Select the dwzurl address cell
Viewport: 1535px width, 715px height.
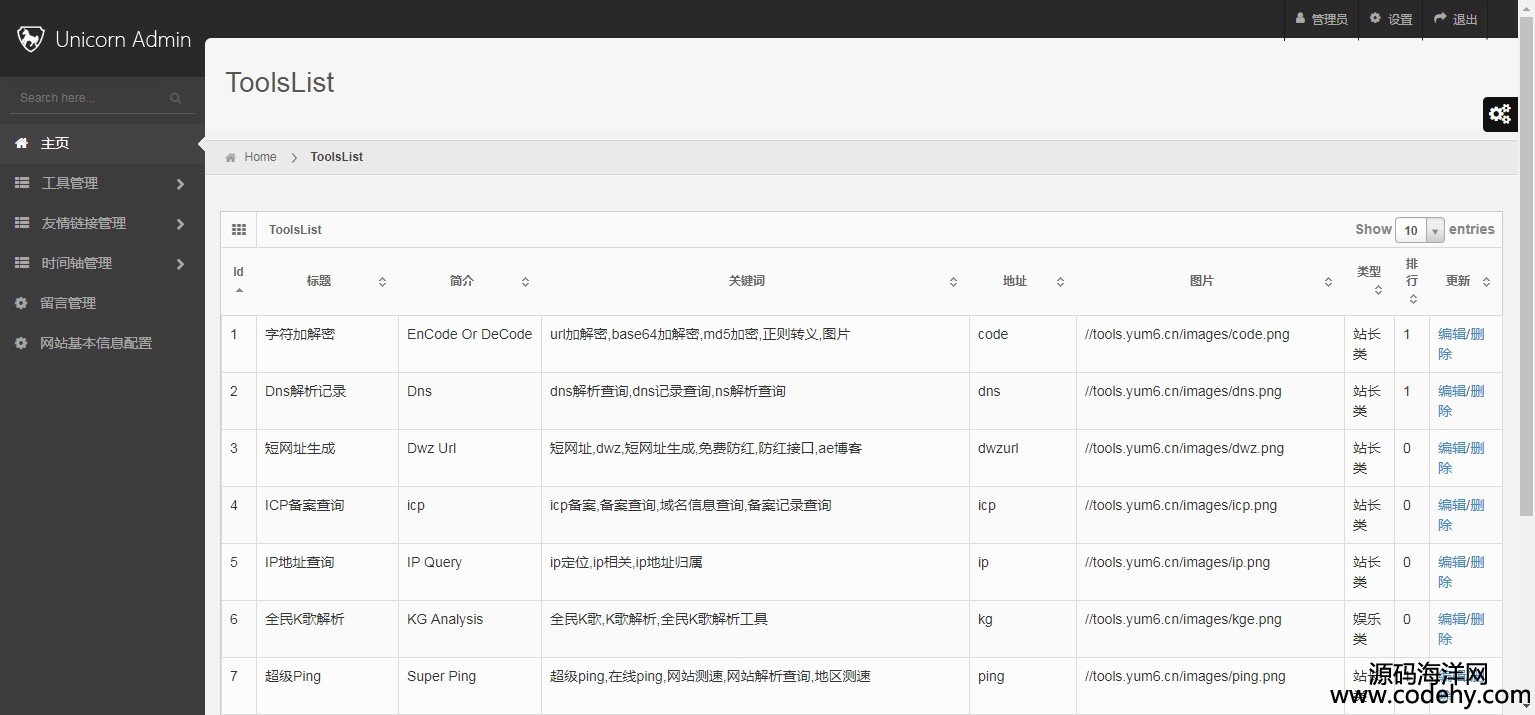coord(1022,458)
